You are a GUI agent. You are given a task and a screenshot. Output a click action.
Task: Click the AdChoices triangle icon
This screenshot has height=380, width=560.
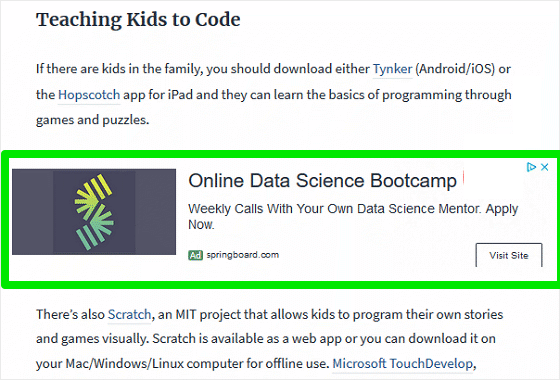point(531,167)
